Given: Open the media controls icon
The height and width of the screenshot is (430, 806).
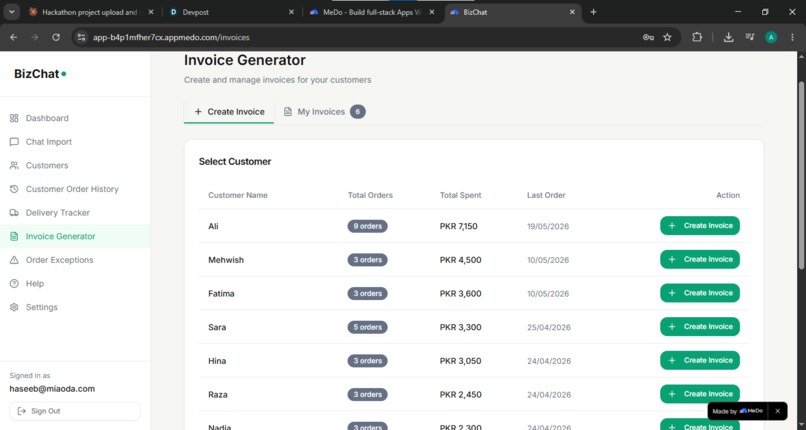Looking at the screenshot, I should (x=750, y=38).
